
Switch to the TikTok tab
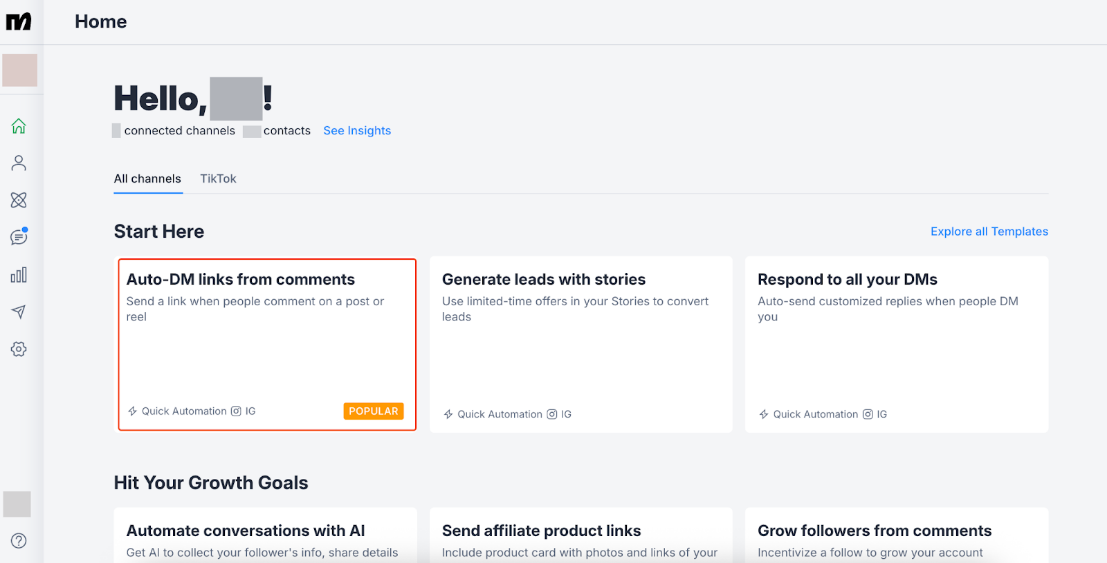click(x=218, y=179)
